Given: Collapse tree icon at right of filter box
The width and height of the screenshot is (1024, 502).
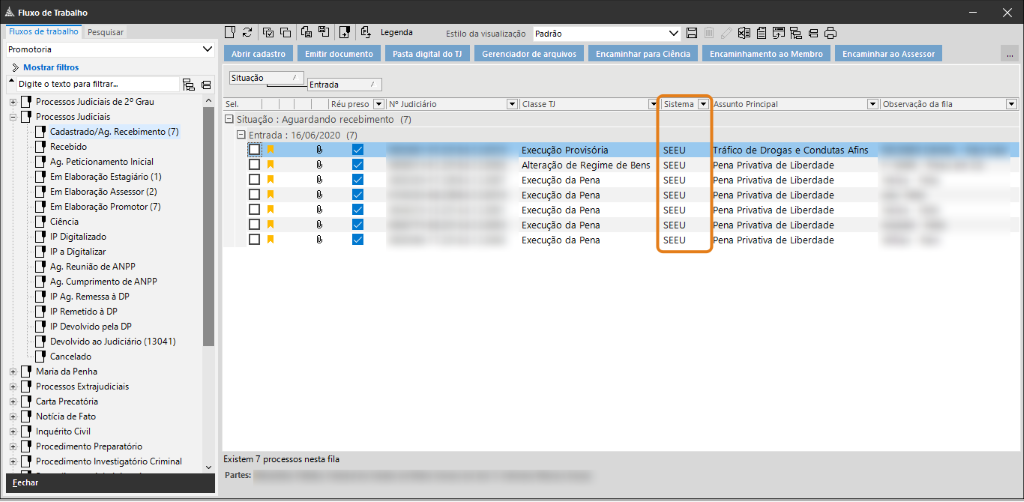Looking at the screenshot, I should (x=206, y=84).
